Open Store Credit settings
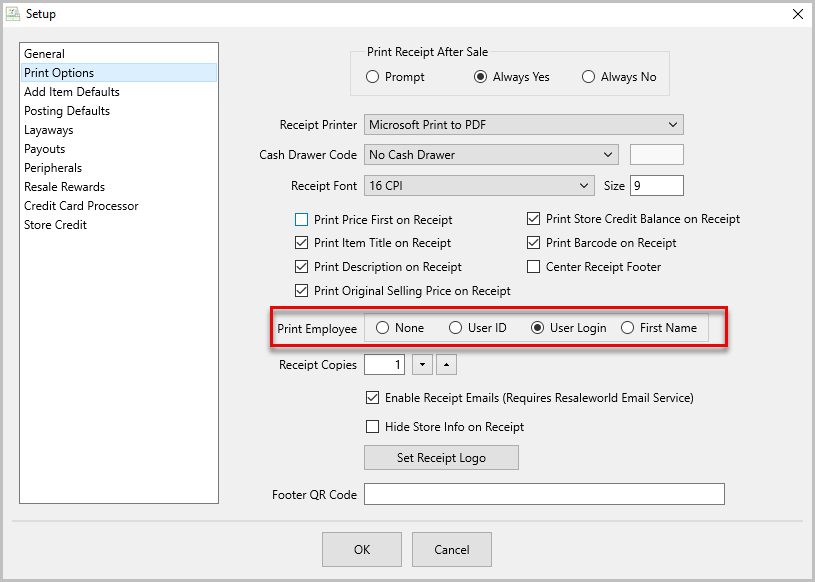 click(119, 224)
